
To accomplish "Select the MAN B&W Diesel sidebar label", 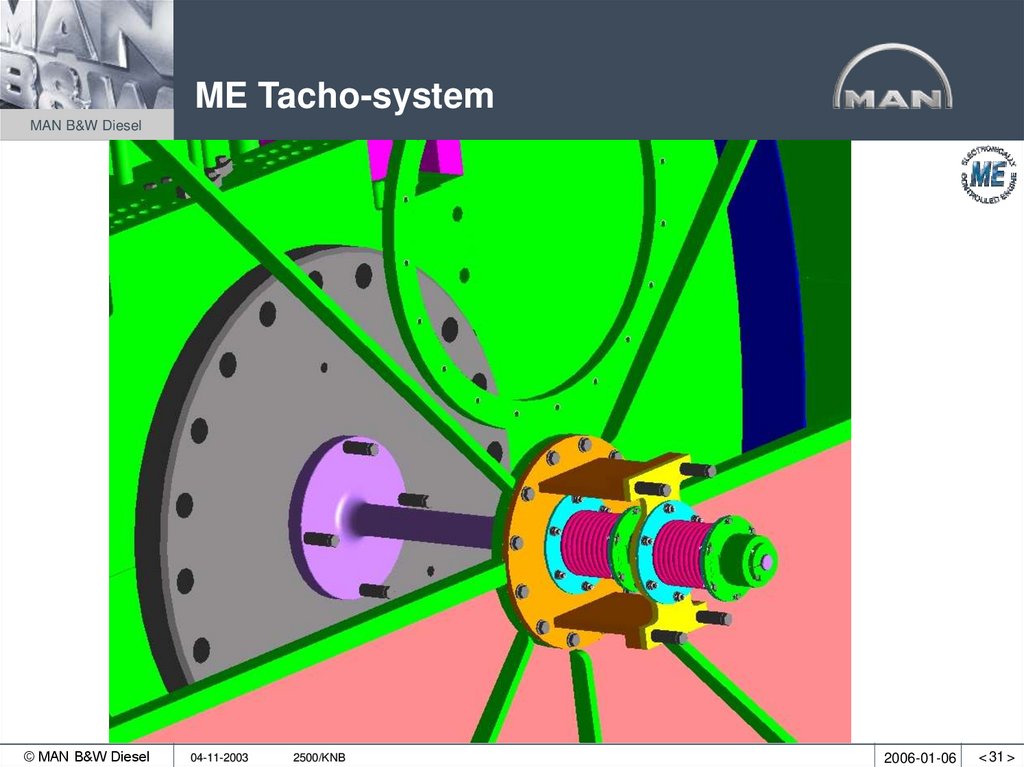I will (x=85, y=126).
